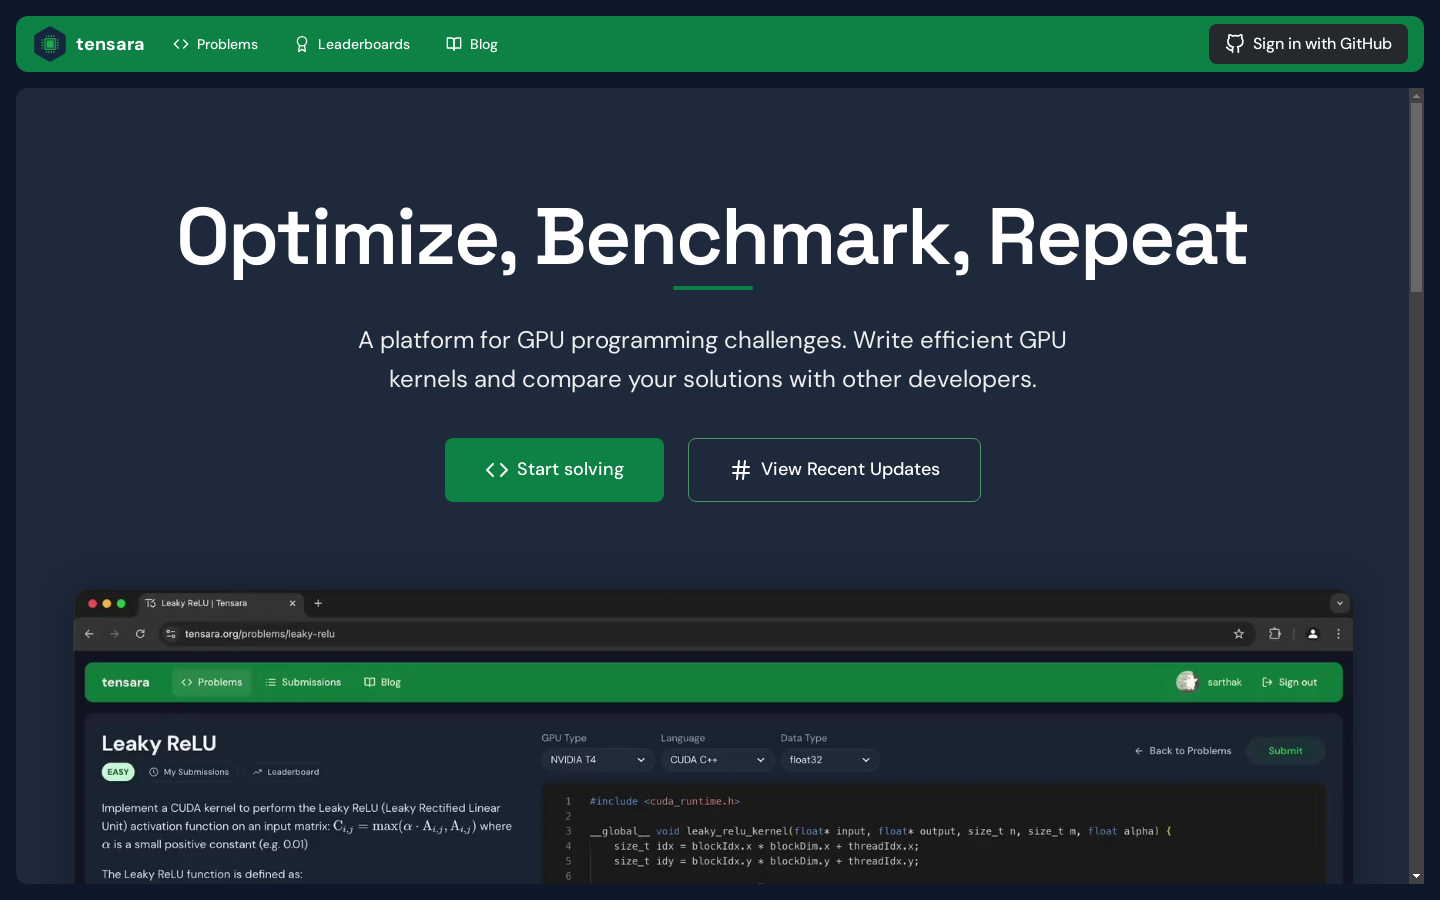The height and width of the screenshot is (900, 1440).
Task: Click the 'A platform for GPU programming challenges' text
Action: [x=712, y=359]
